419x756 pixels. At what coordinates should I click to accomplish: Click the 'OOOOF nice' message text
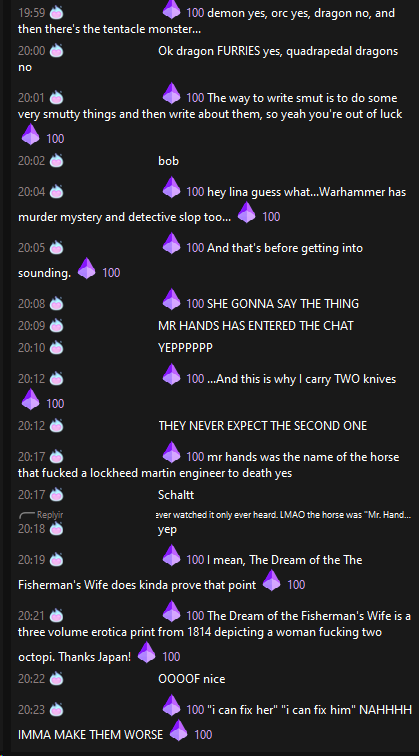191,679
